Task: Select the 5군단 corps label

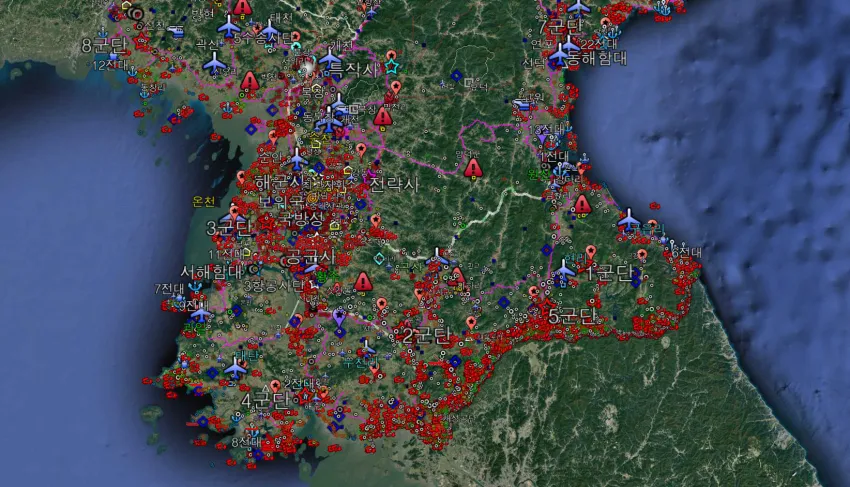Action: (572, 316)
